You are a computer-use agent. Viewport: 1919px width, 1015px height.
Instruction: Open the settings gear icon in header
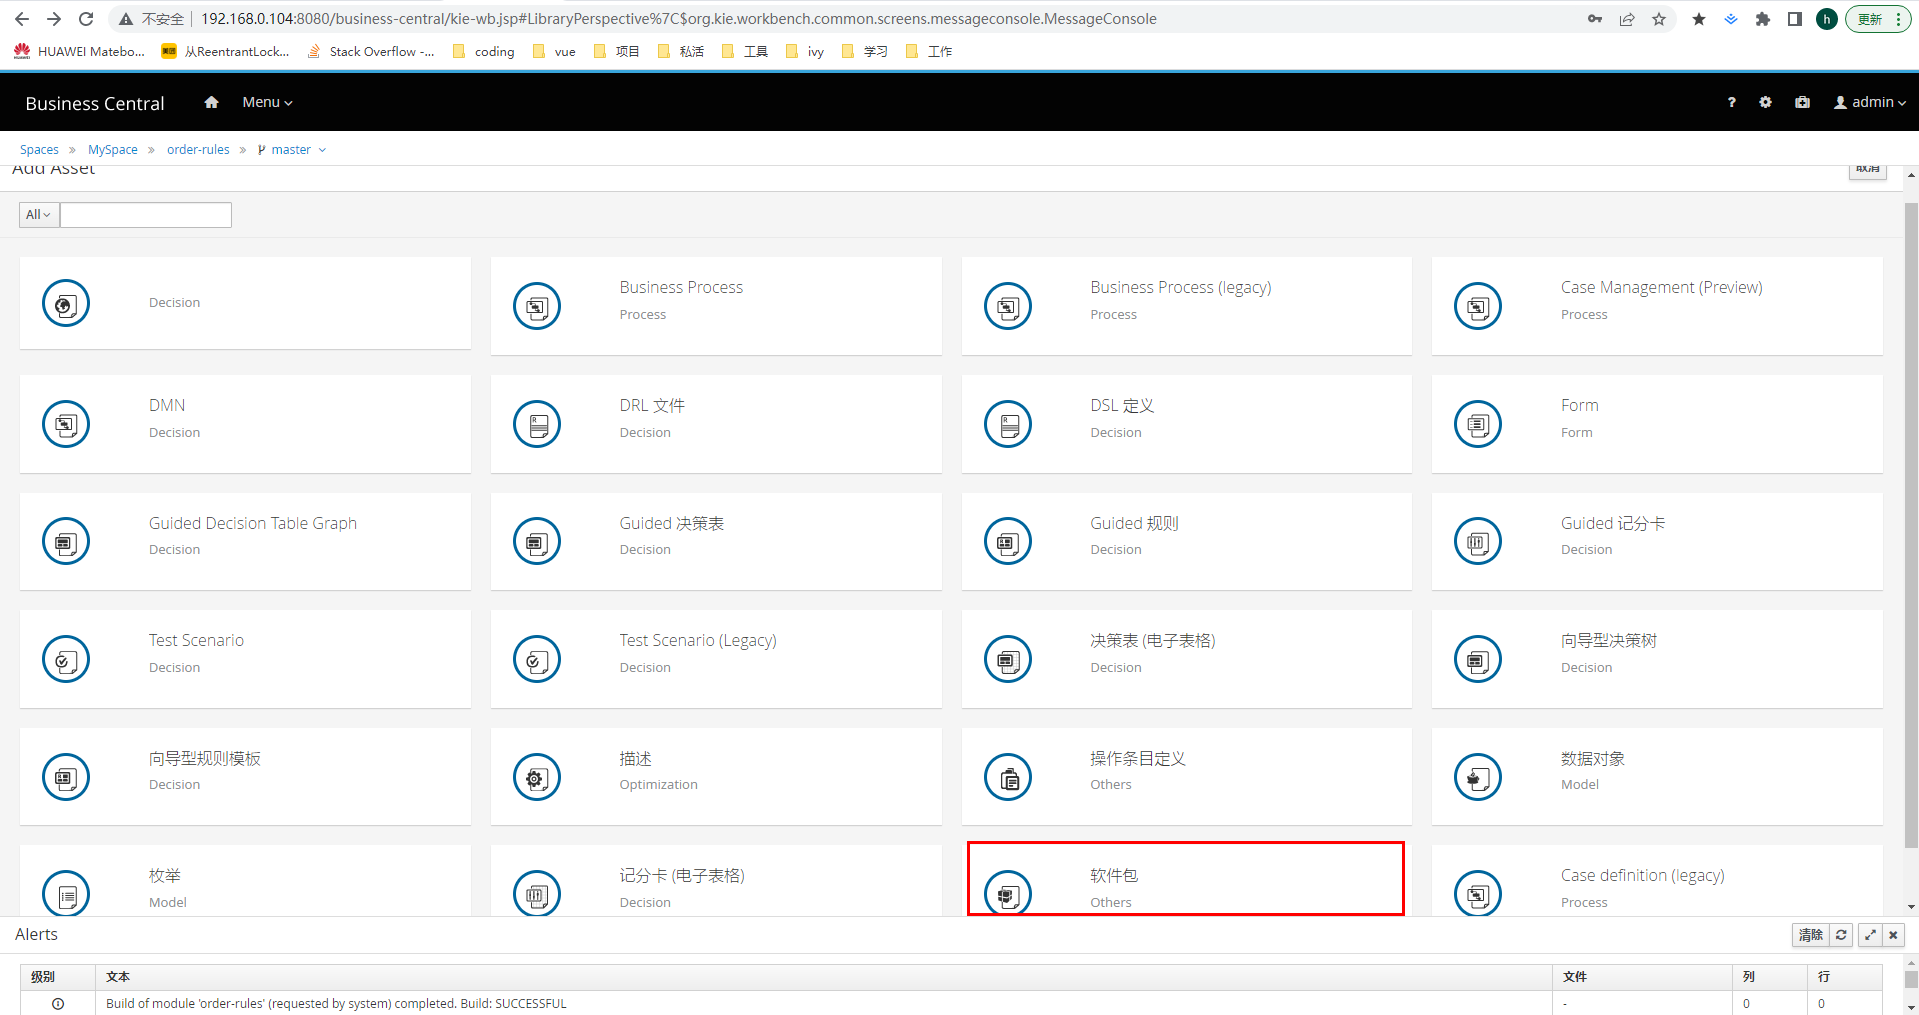[x=1765, y=102]
